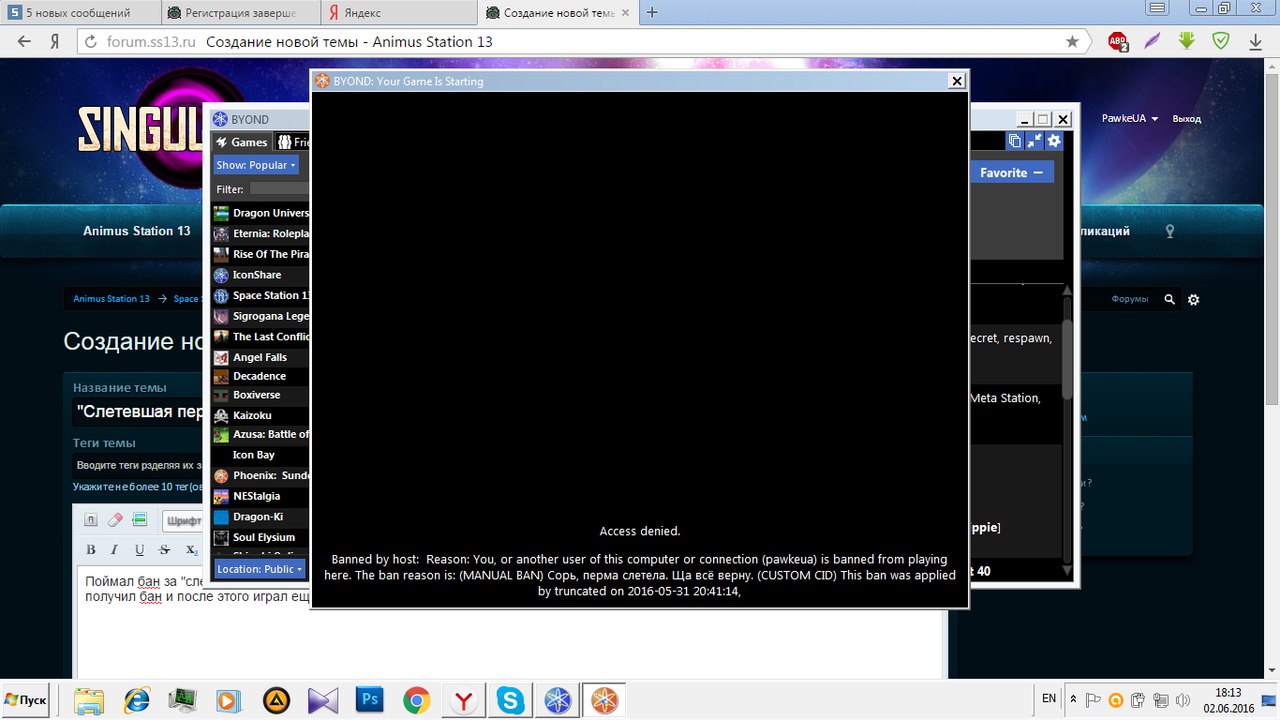Toggle the editor source mode switch
The image size is (1280, 720).
click(90, 520)
